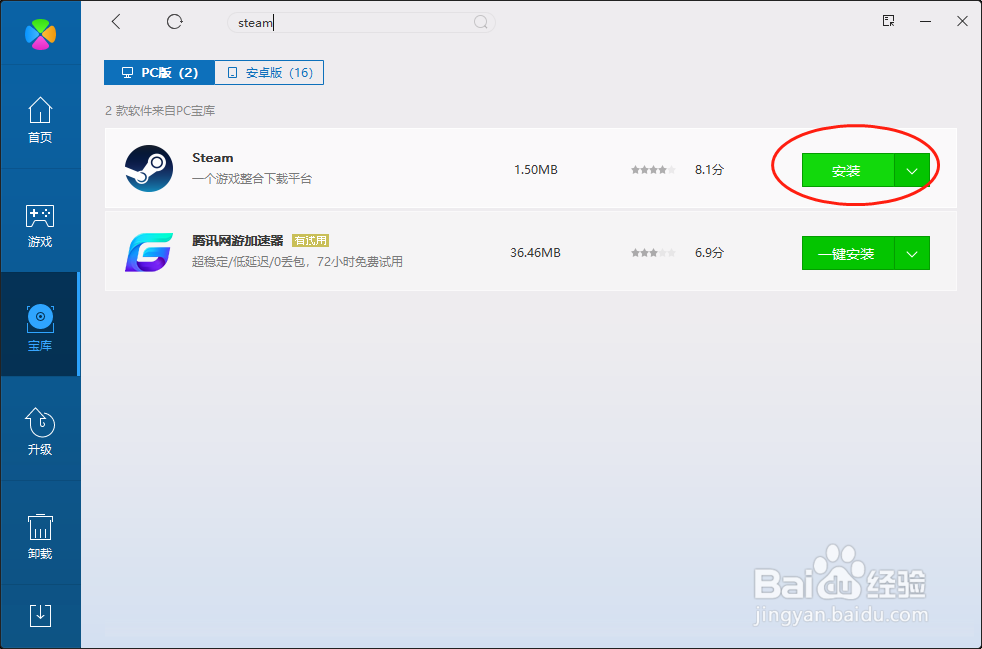The height and width of the screenshot is (649, 982).
Task: Switch to PC版 (2) tab
Action: coord(159,73)
